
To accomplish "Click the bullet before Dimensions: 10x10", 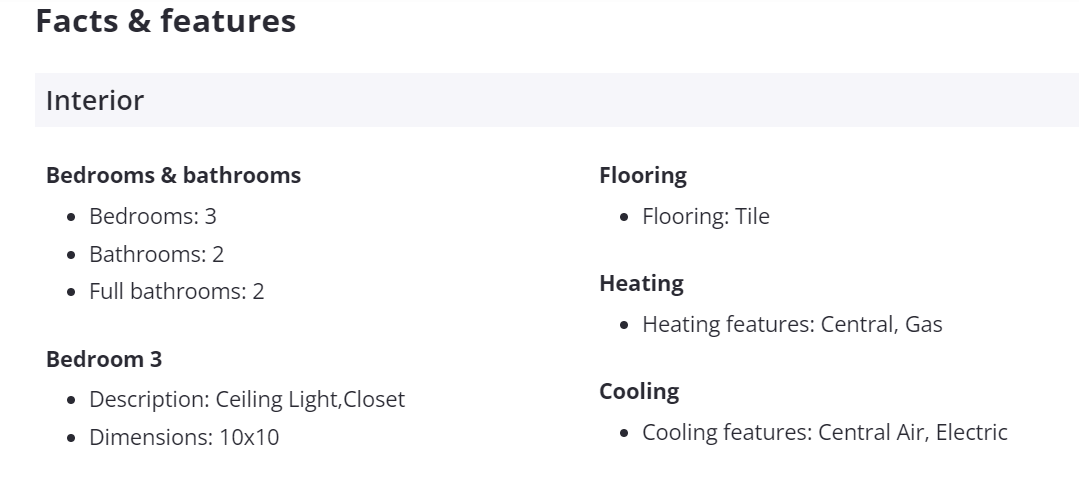I will [x=72, y=438].
